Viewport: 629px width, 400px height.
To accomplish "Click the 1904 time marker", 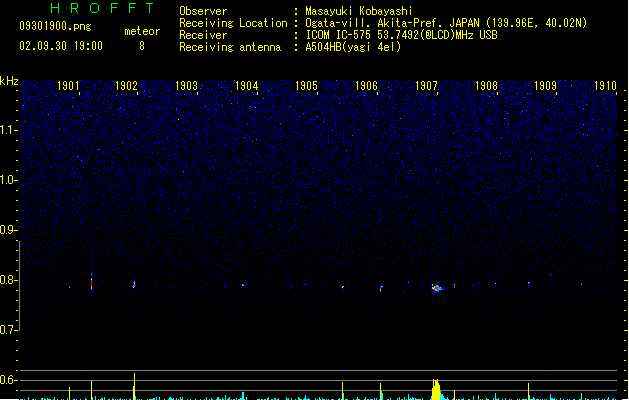I will click(246, 86).
